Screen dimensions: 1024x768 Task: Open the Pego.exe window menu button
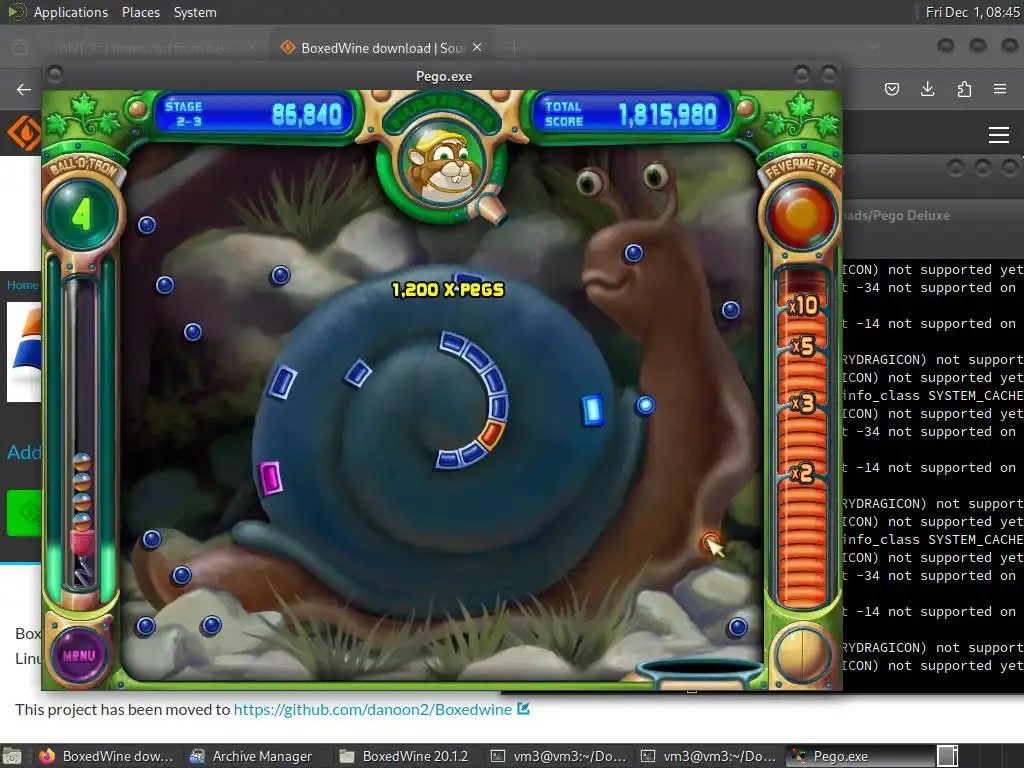(x=56, y=74)
